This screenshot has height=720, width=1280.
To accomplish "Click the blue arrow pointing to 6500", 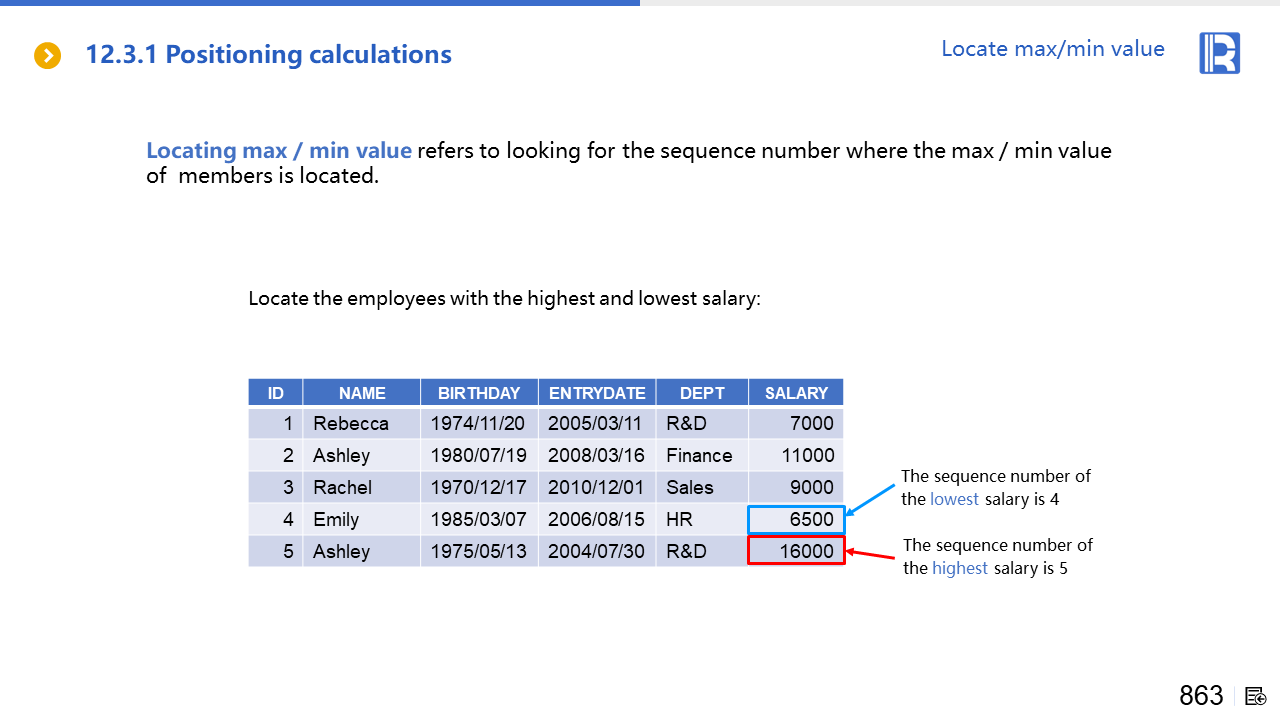I will point(870,500).
